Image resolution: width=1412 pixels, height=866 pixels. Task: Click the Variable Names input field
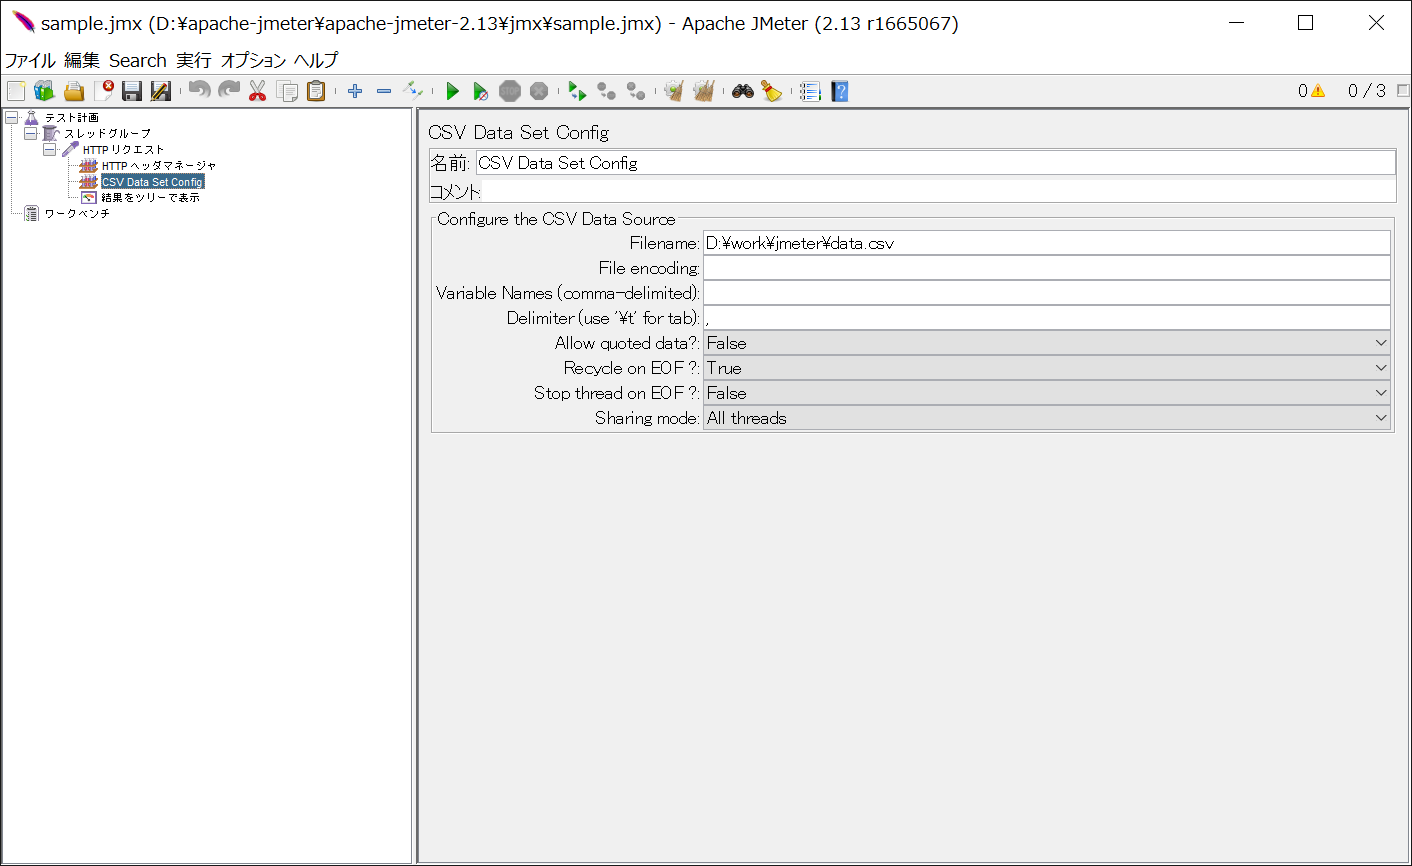tap(1046, 293)
